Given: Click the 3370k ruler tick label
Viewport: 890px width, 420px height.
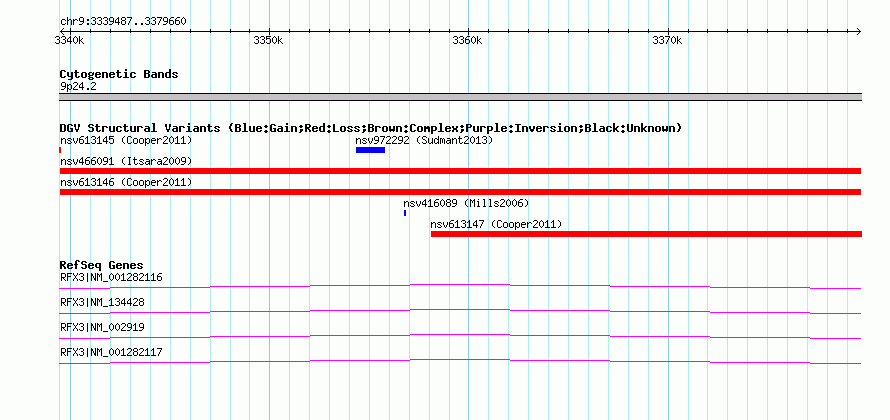Looking at the screenshot, I should click(x=668, y=40).
